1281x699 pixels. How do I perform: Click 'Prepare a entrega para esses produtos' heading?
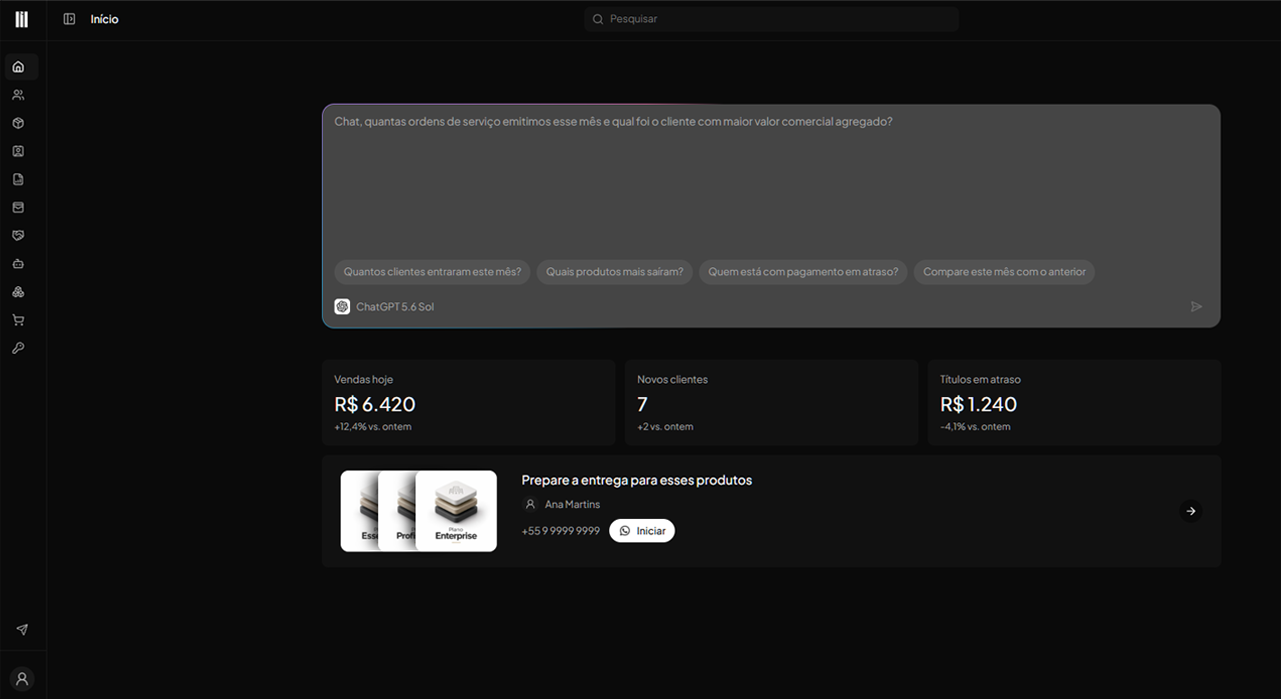click(637, 480)
